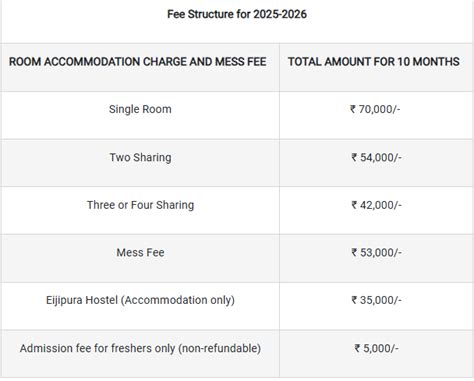Select Eijipura Hostel (Accommodation only) cell

pyautogui.click(x=140, y=300)
